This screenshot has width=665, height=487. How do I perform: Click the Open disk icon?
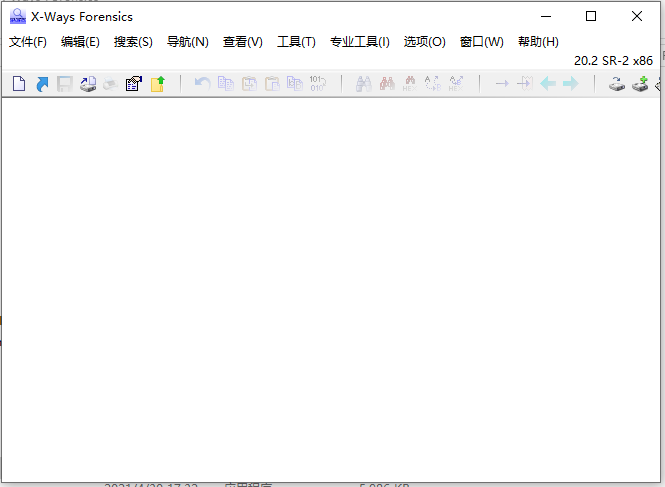tap(88, 84)
